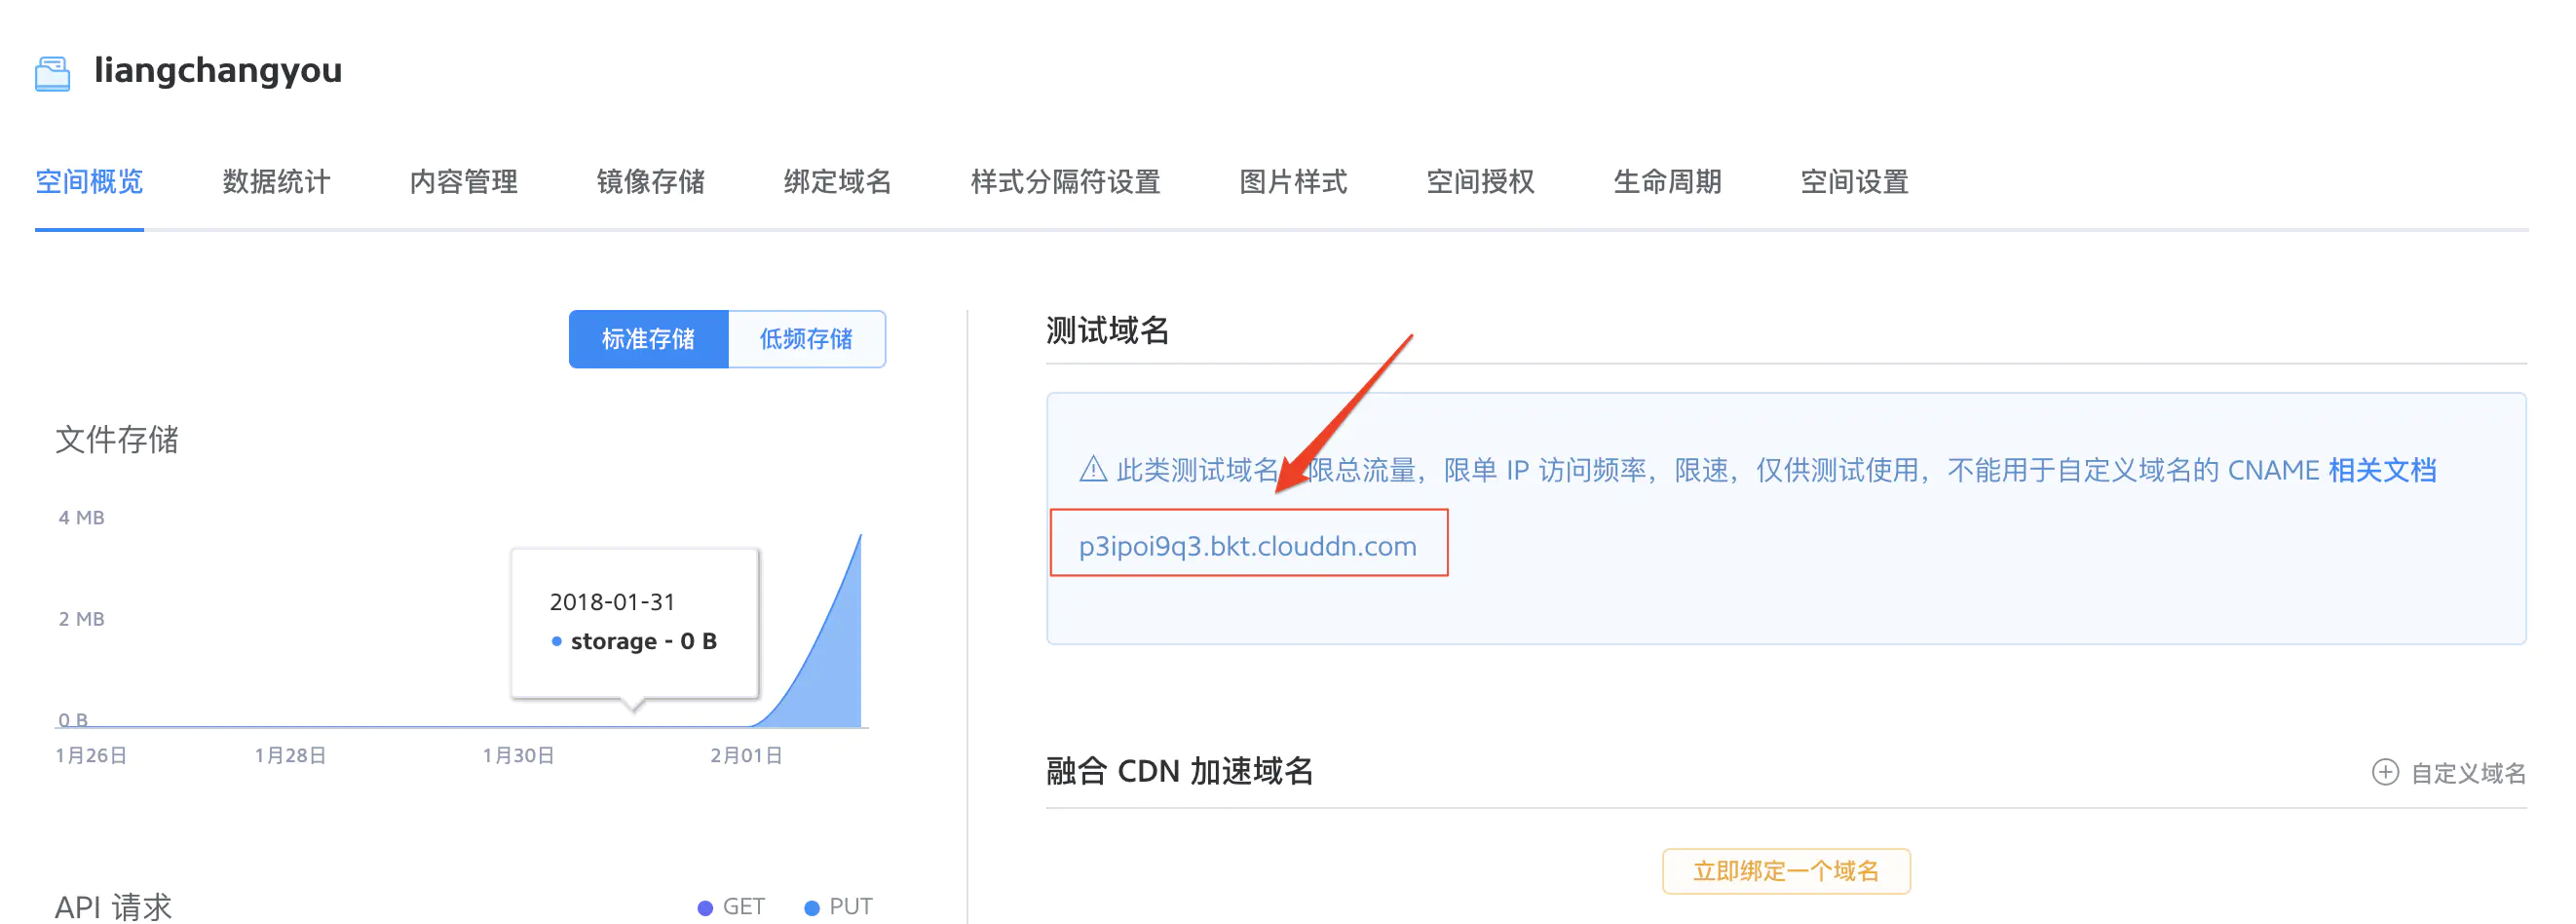Open the 空间概览 tab
This screenshot has width=2576, height=924.
pos(89,181)
